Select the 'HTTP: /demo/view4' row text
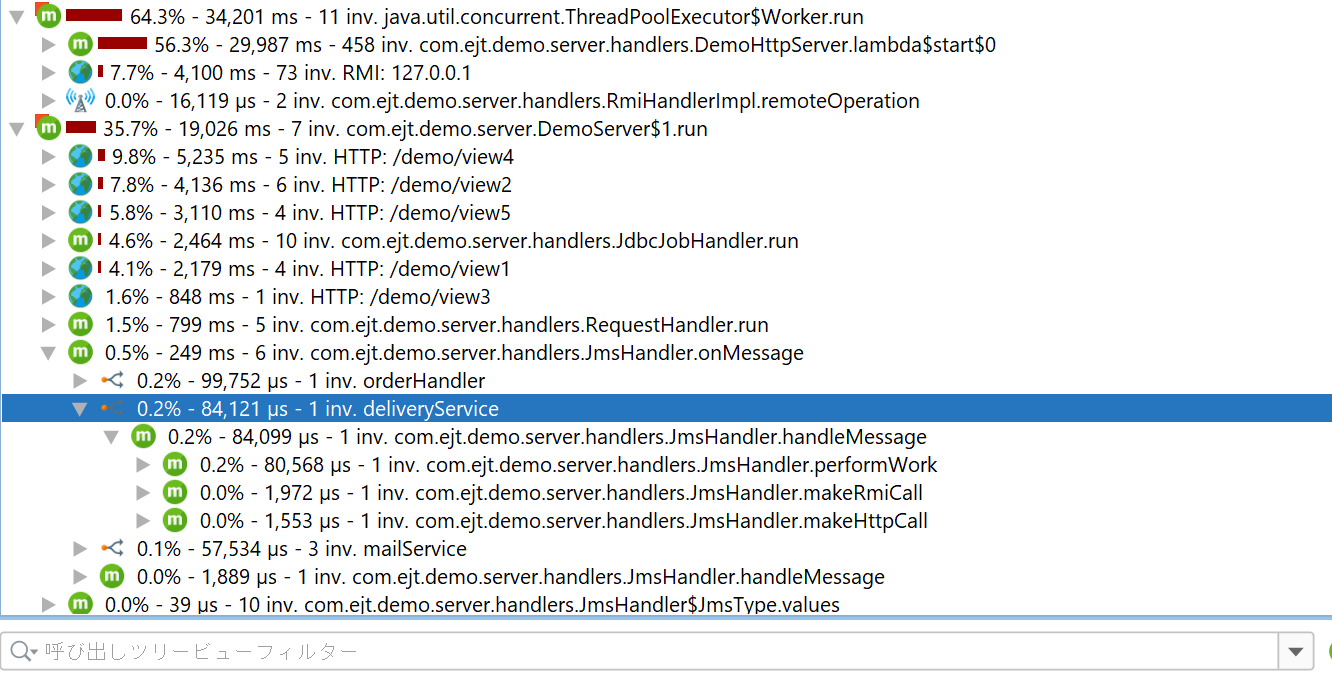1332x675 pixels. point(313,157)
